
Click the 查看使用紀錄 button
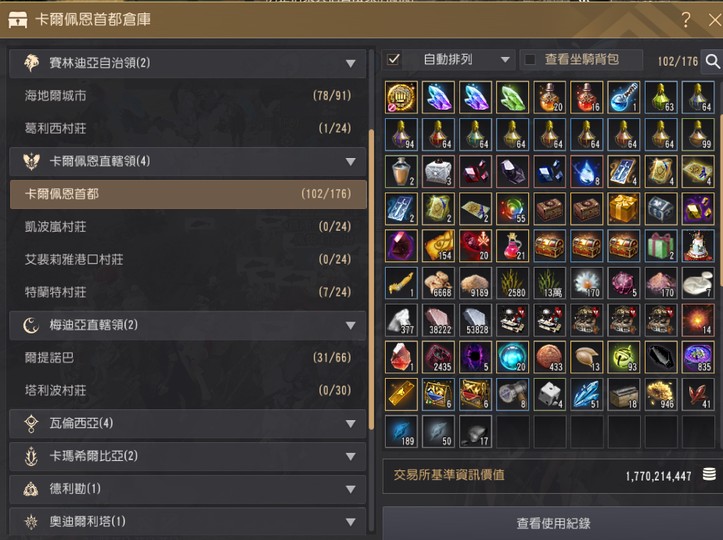553,523
